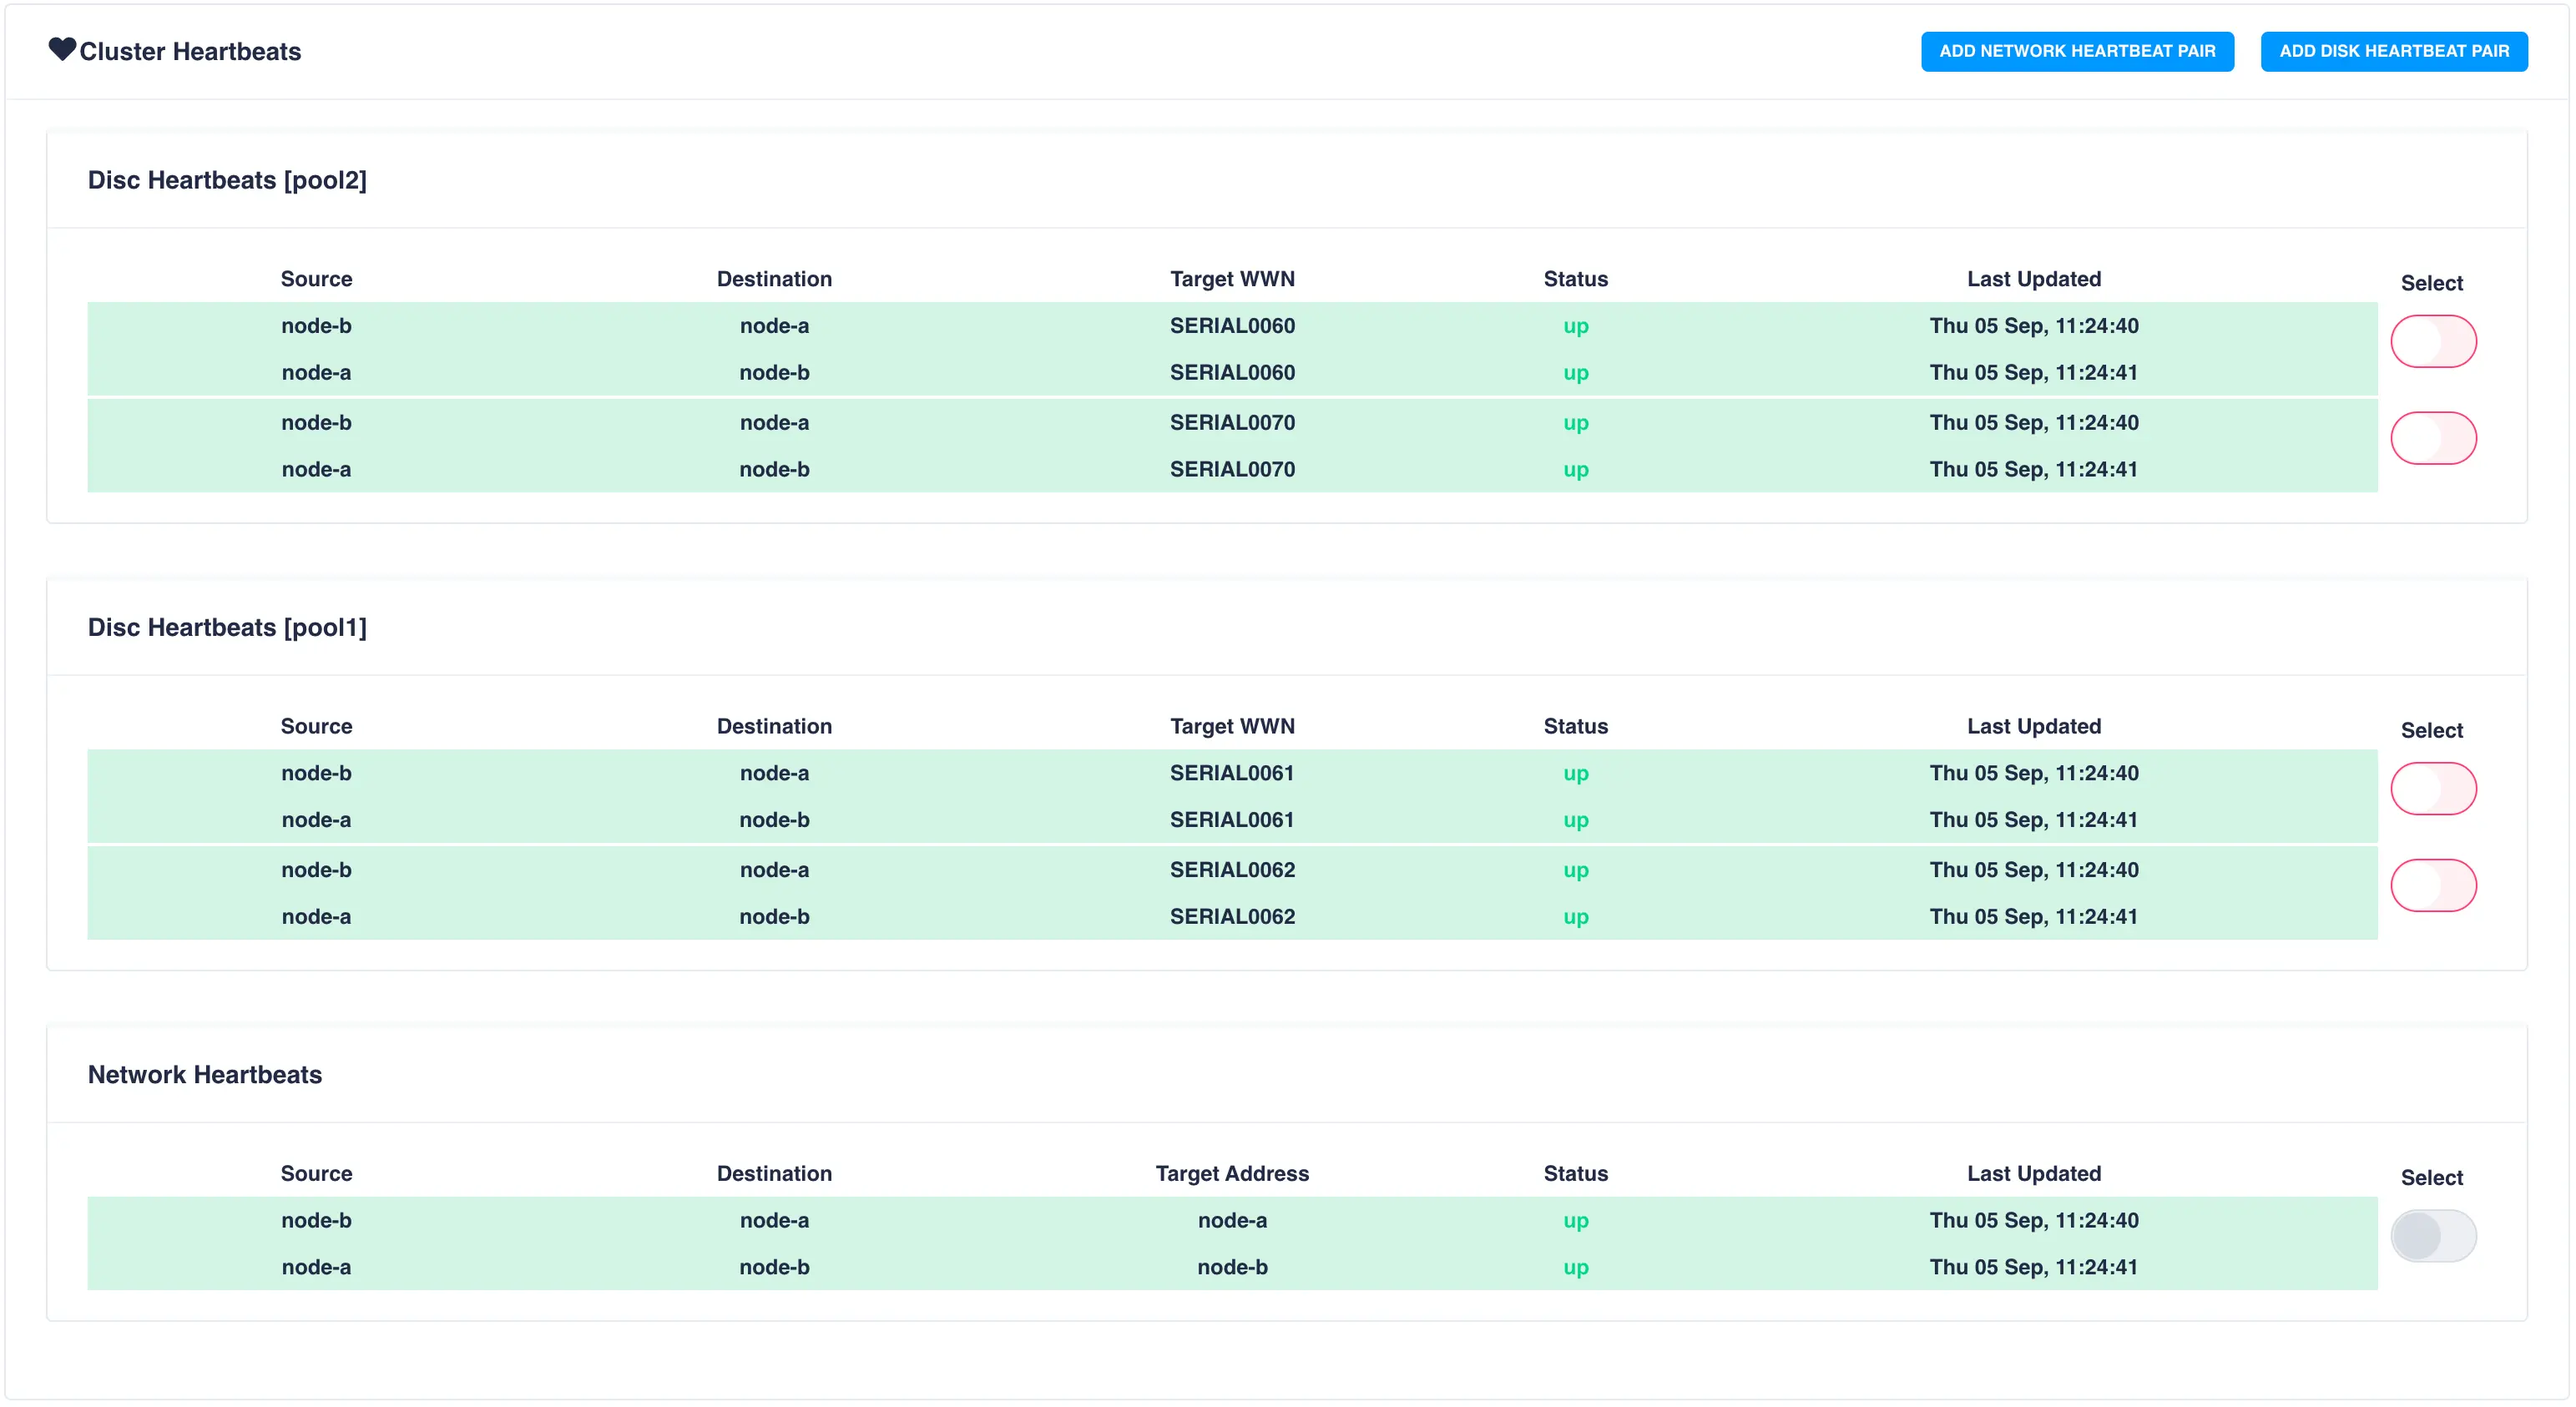
Task: Click the 'up' status beside first SERIAL0060 row
Action: [x=1575, y=327]
